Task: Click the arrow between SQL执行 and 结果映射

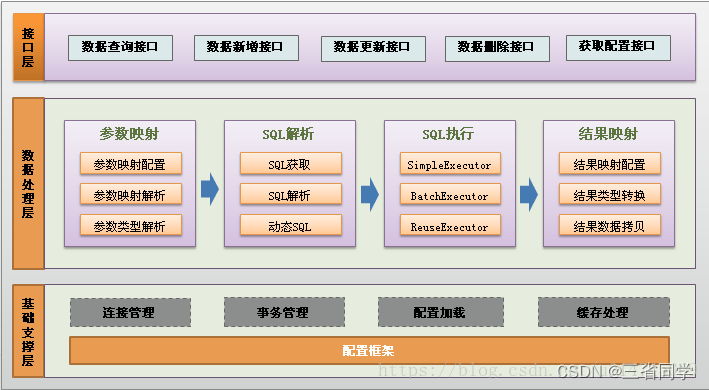Action: [529, 194]
